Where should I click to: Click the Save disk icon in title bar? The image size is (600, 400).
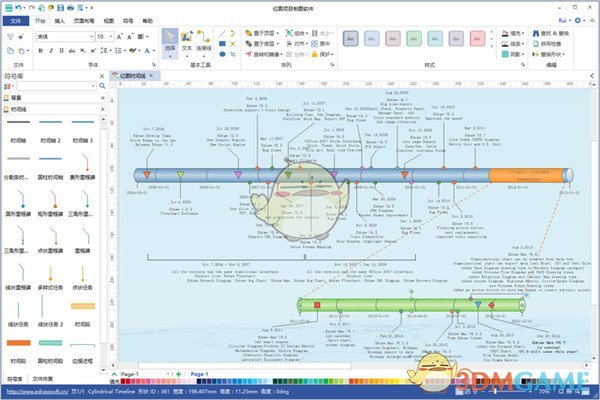coord(60,8)
